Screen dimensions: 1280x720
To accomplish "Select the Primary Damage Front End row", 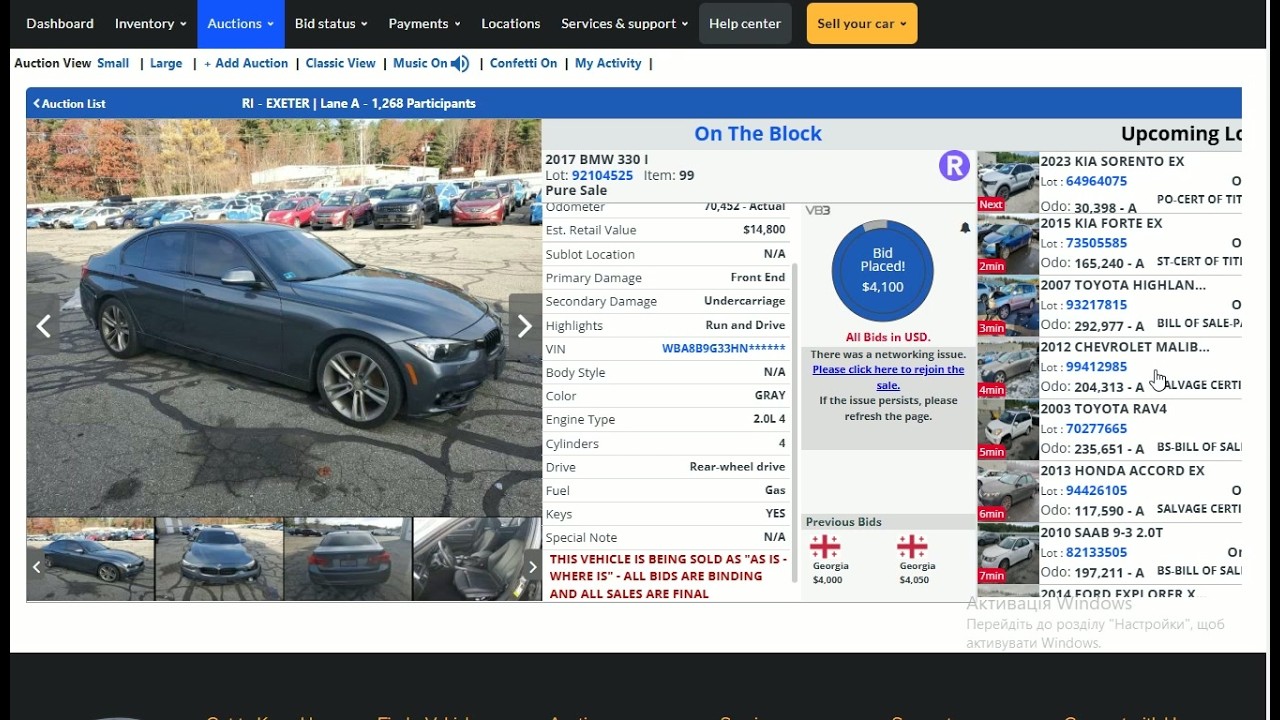I will click(666, 278).
